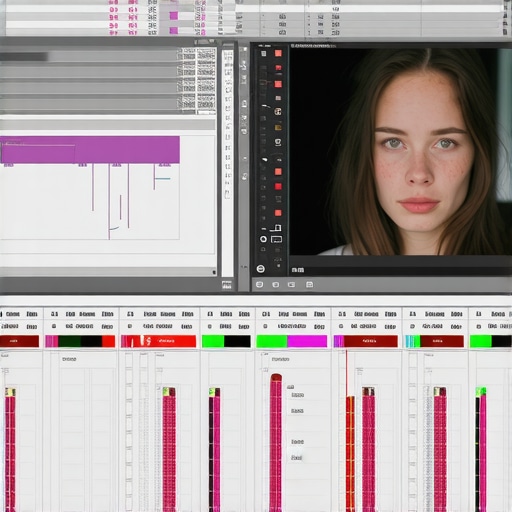Viewport: 512px width, 512px height.
Task: Select the bright red channel color strip
Action: (158, 341)
